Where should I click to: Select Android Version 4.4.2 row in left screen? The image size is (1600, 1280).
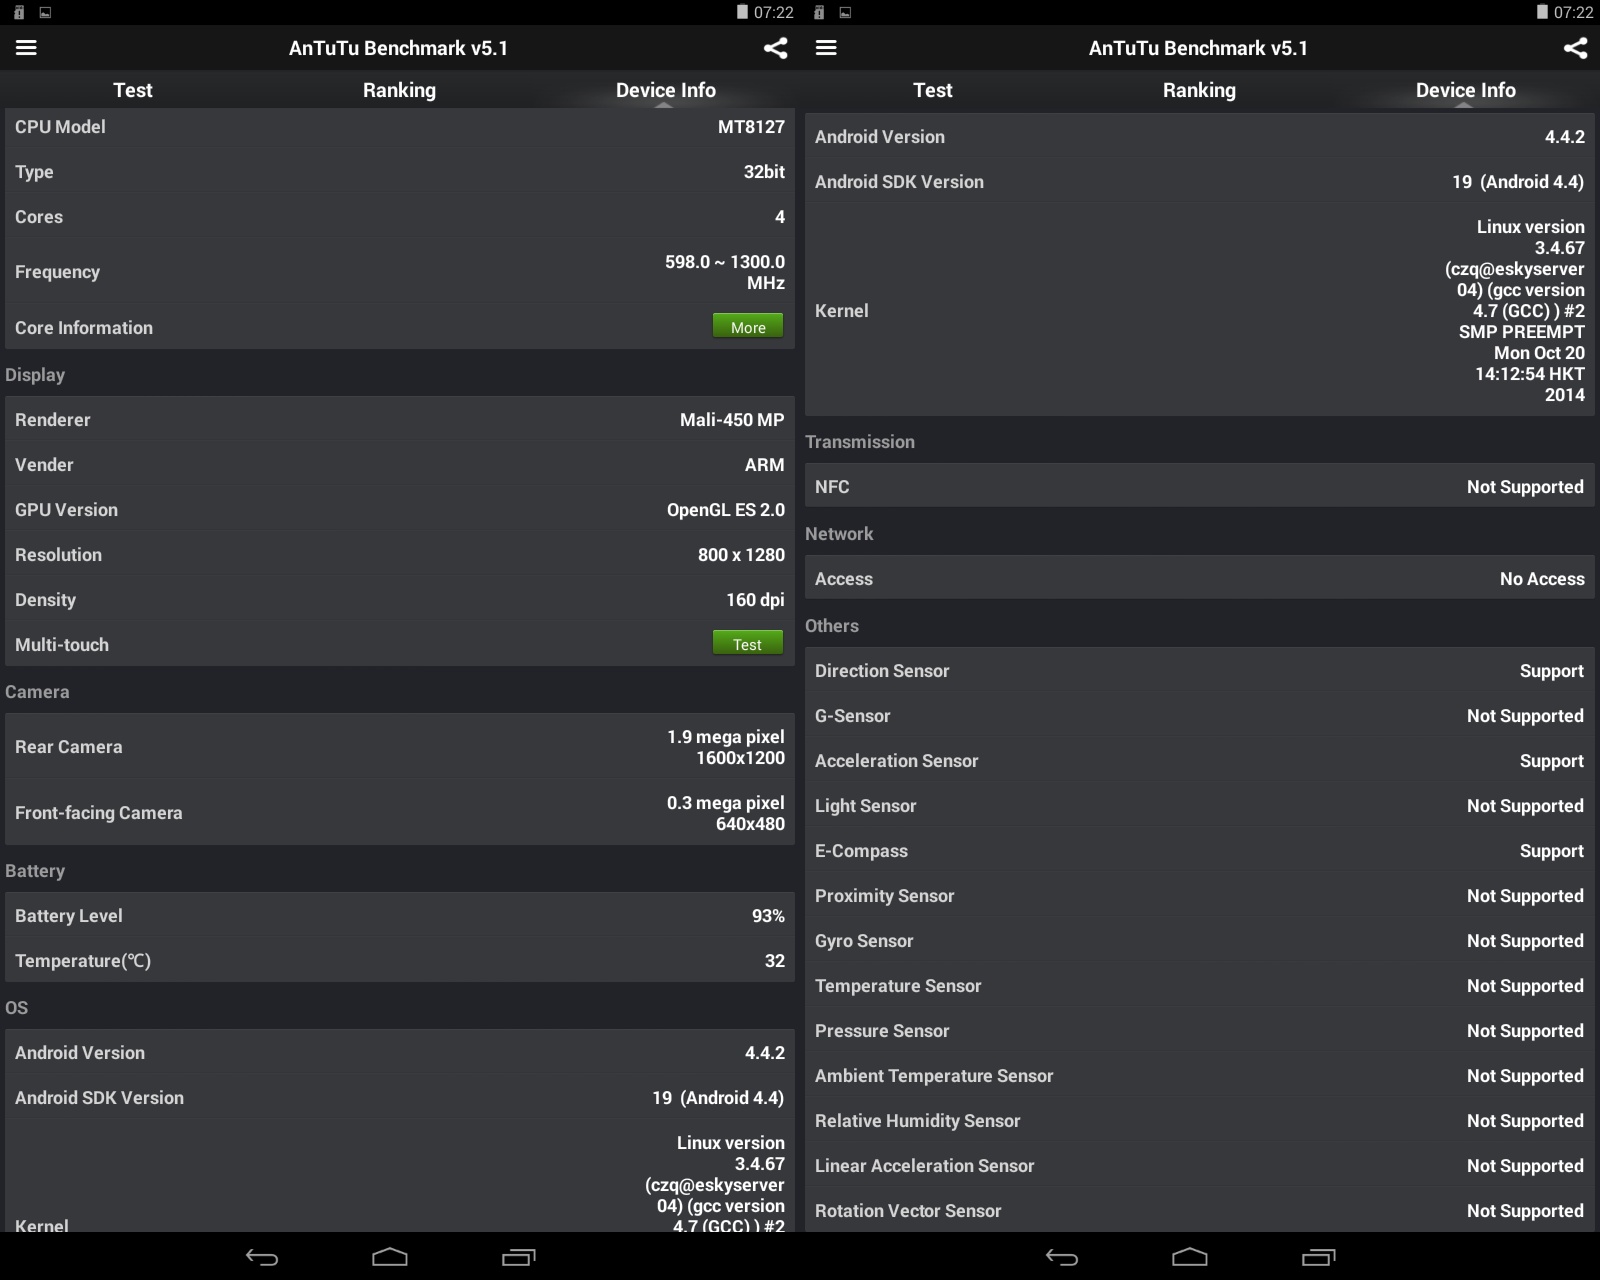[400, 1053]
